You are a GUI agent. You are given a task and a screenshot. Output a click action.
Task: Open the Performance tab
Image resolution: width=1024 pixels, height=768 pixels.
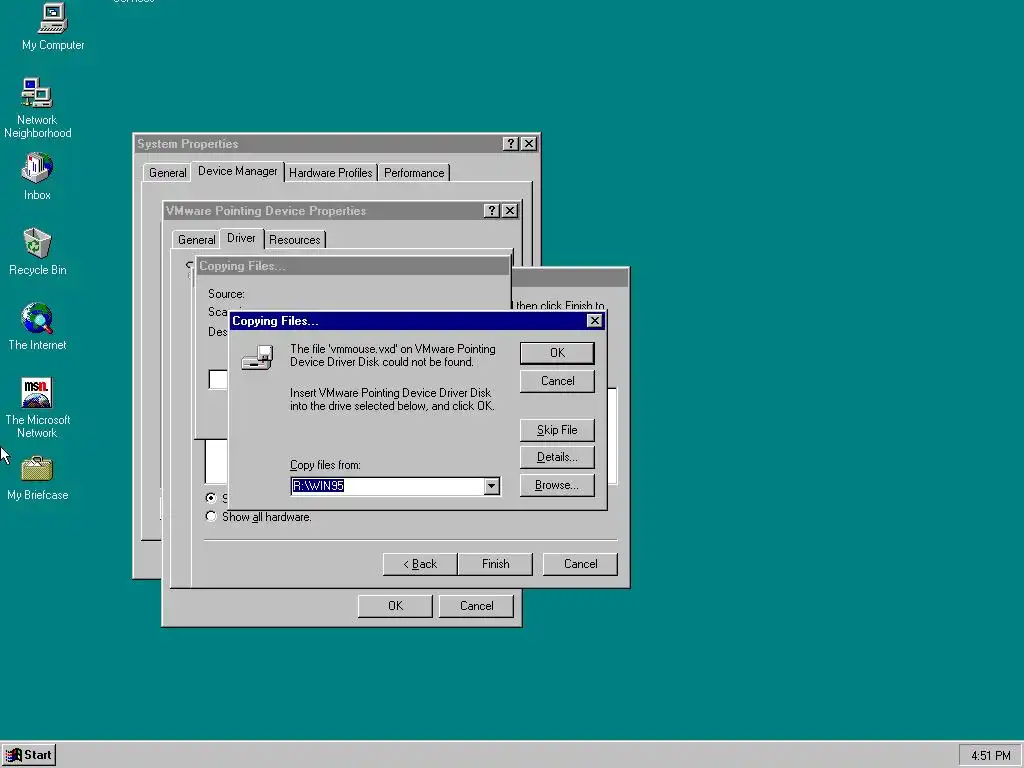tap(413, 173)
